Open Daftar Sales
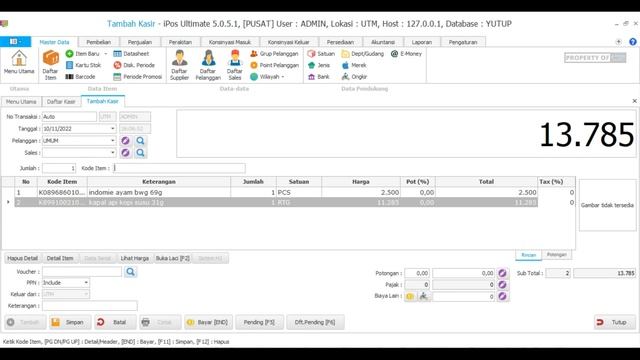 tap(235, 65)
